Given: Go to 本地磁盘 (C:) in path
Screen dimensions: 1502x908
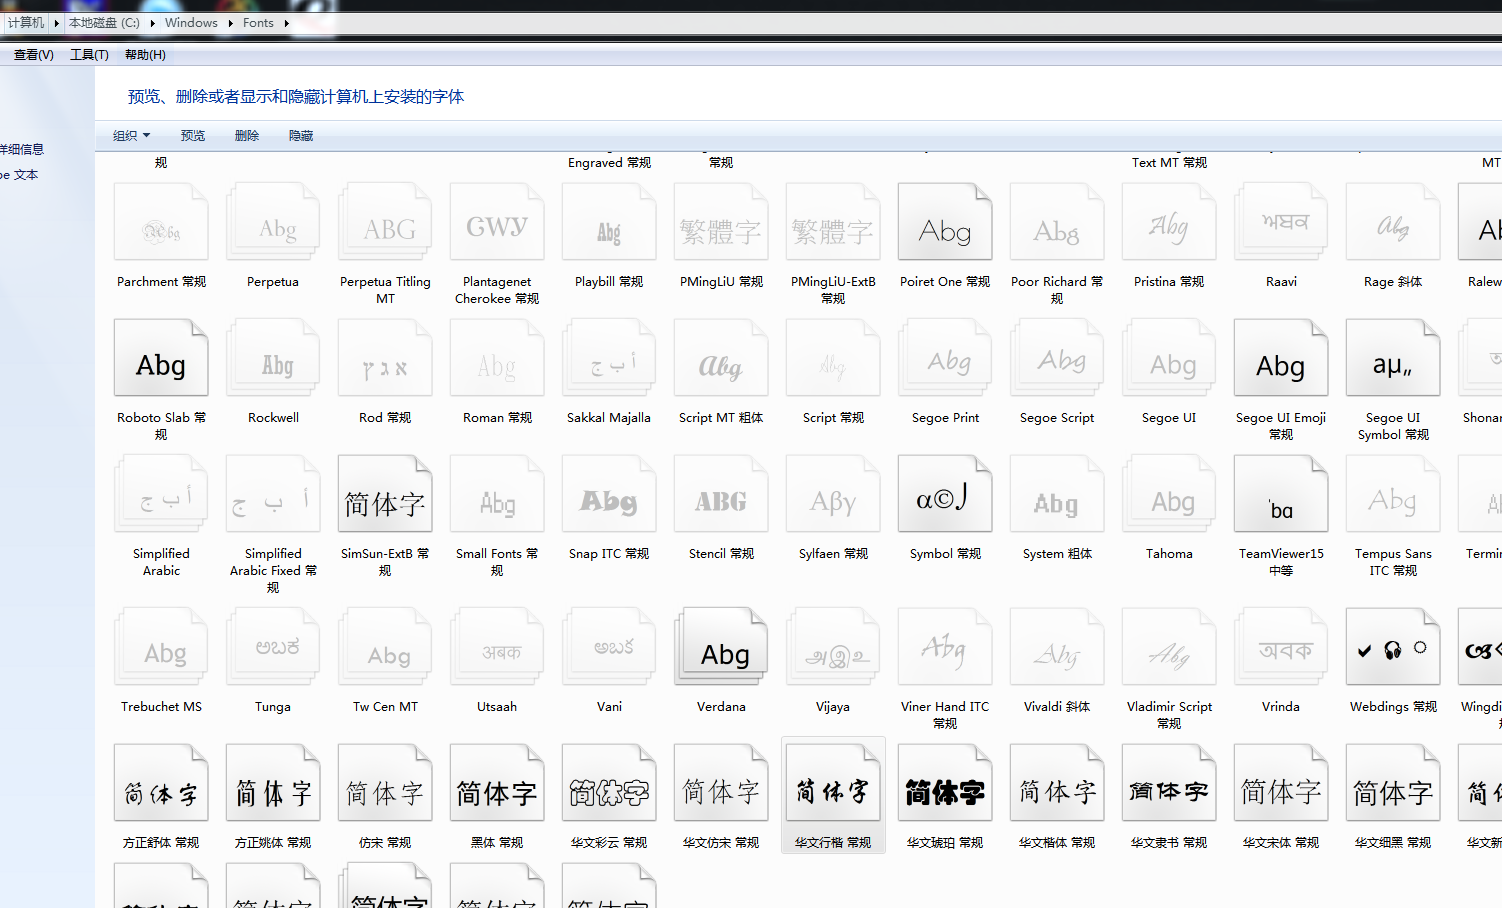Looking at the screenshot, I should [104, 23].
